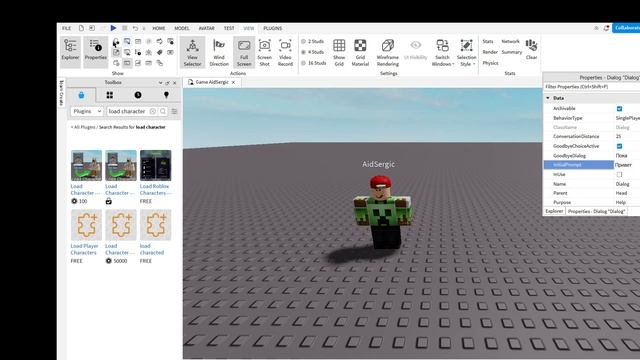Click the New file icon
640x360 pixels.
(x=81, y=28)
